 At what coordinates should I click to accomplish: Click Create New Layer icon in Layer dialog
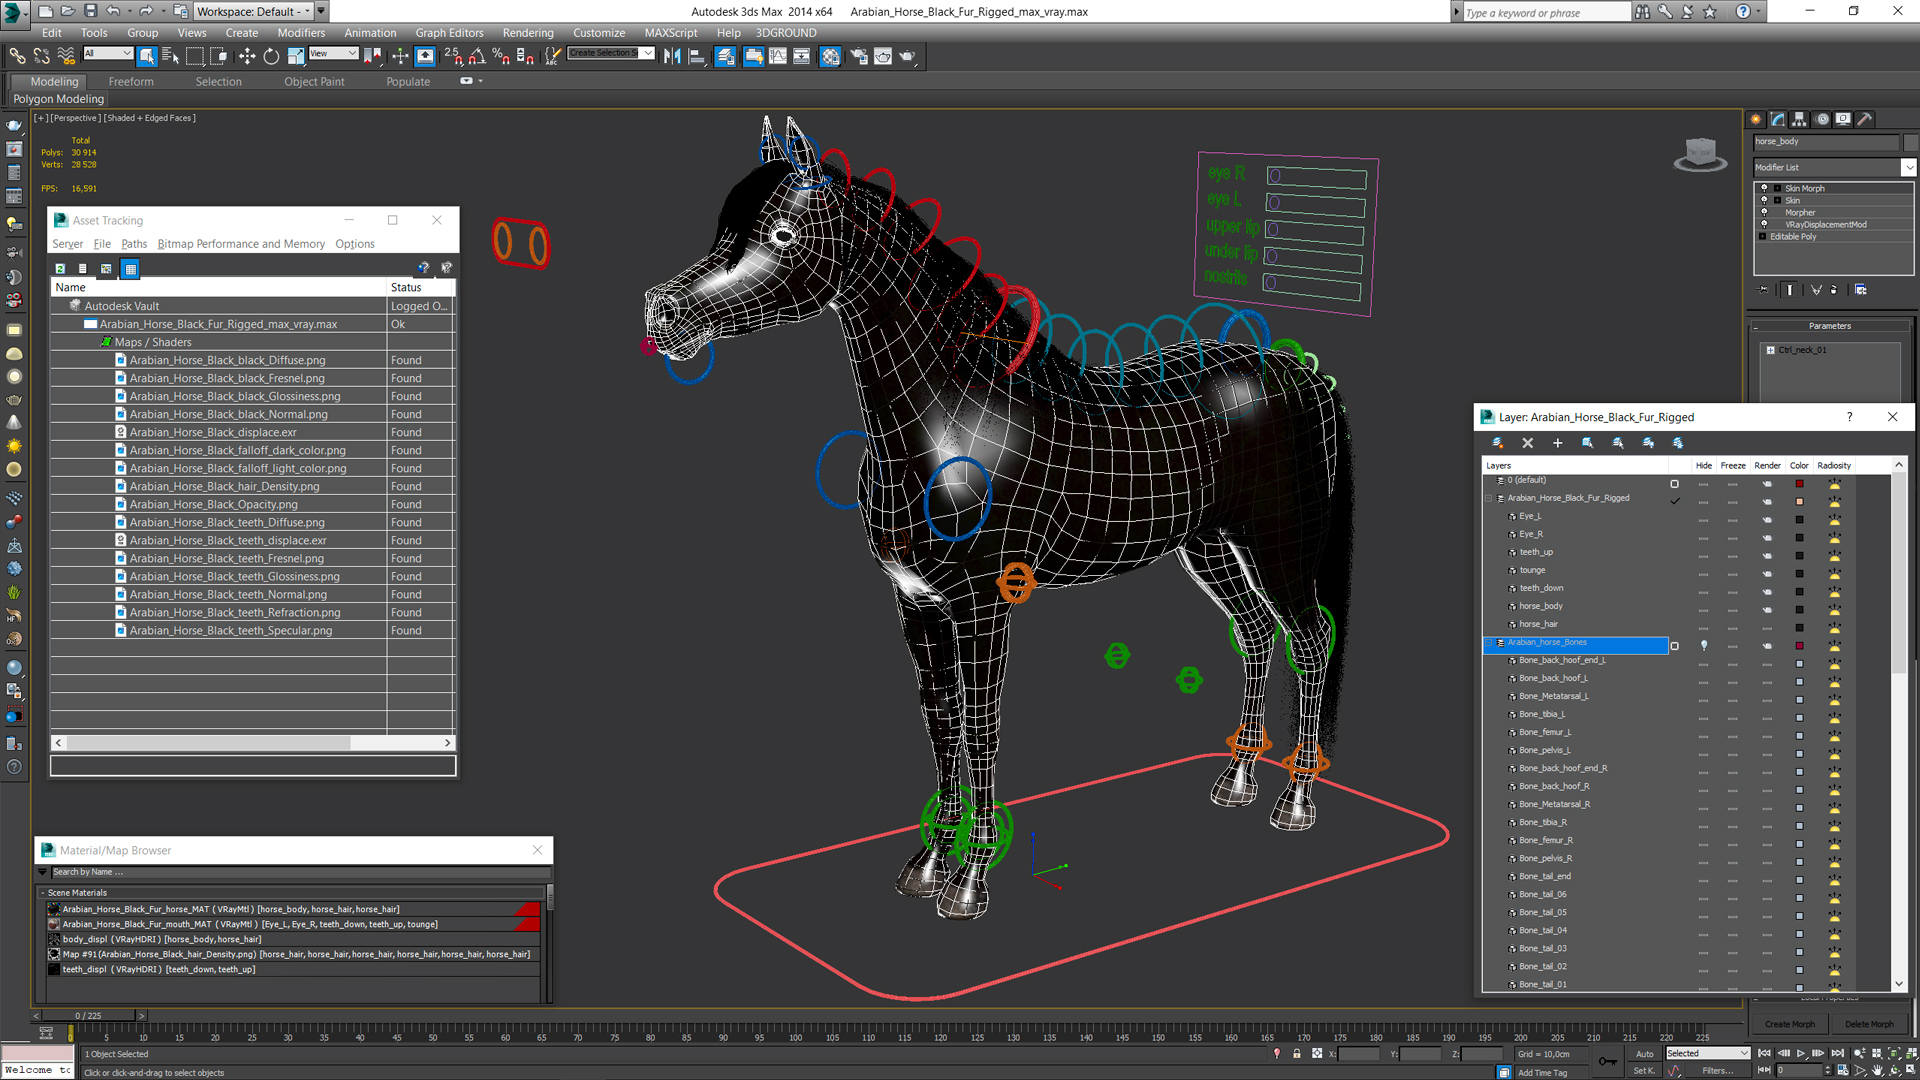pos(1497,443)
